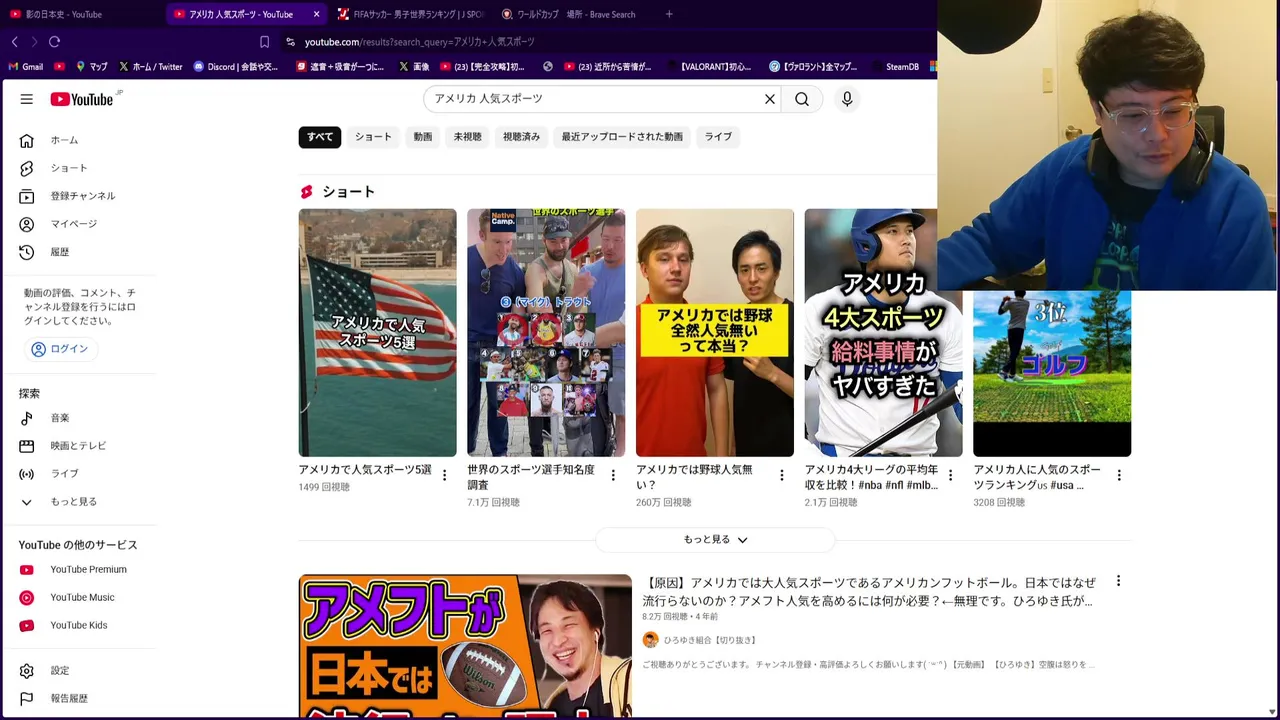This screenshot has width=1280, height=720.
Task: Open Gmail bookmark in bookmarks bar
Action: click(26, 67)
